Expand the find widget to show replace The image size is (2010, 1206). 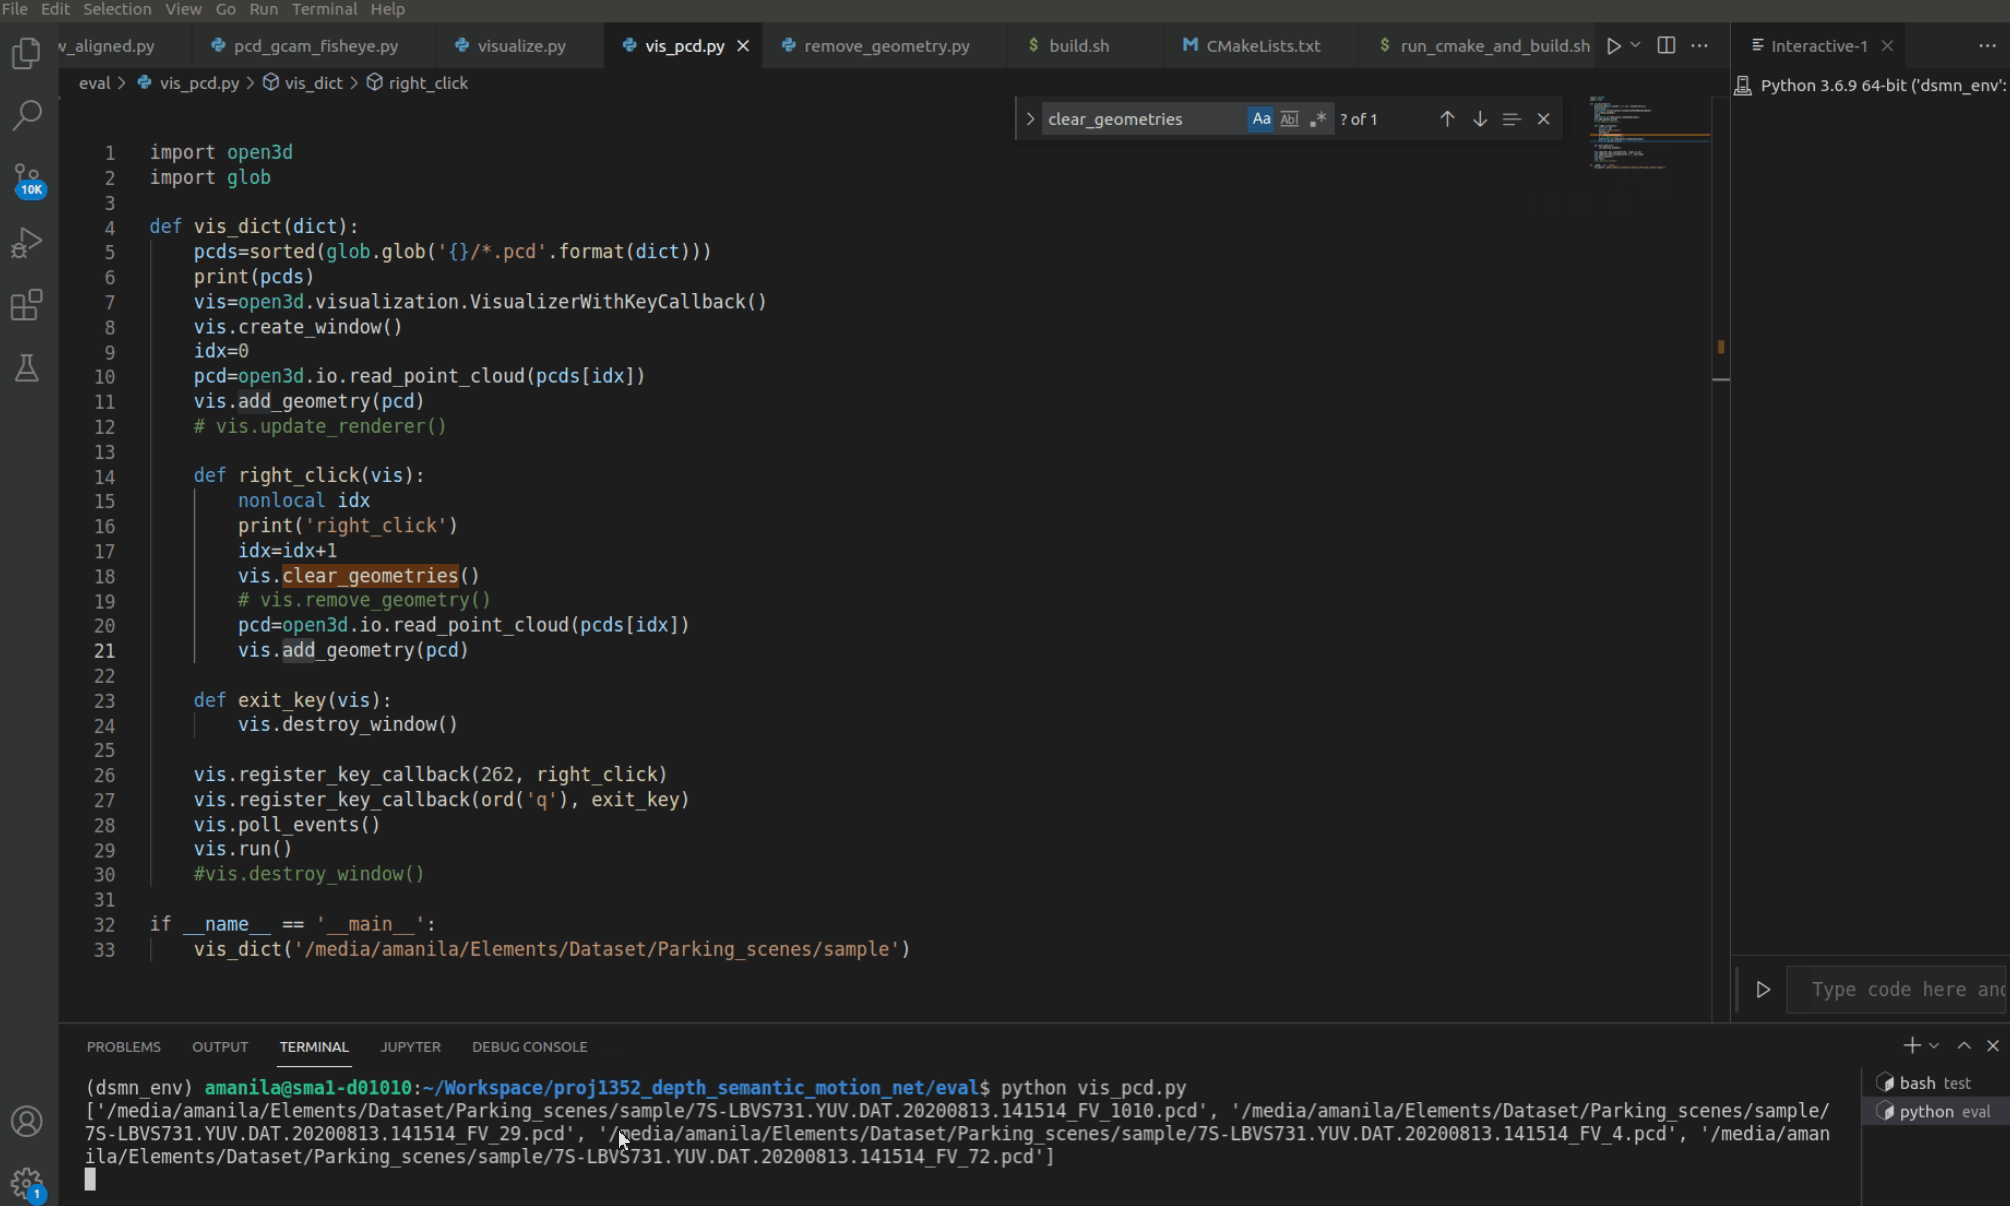coord(1030,119)
